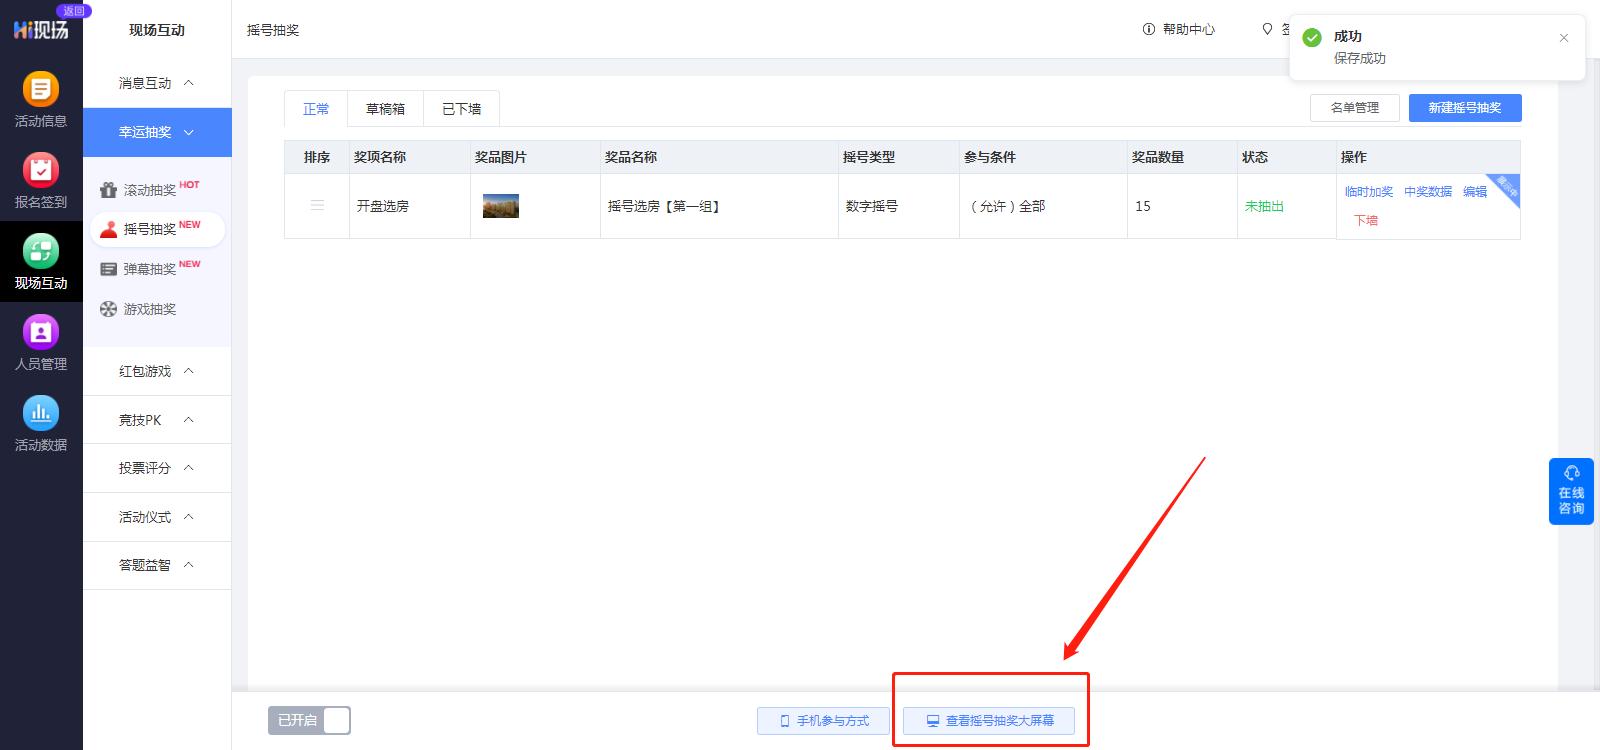Viewport: 1600px width, 750px height.
Task: Click 临时加奖 link for 开盘选房
Action: pos(1369,192)
